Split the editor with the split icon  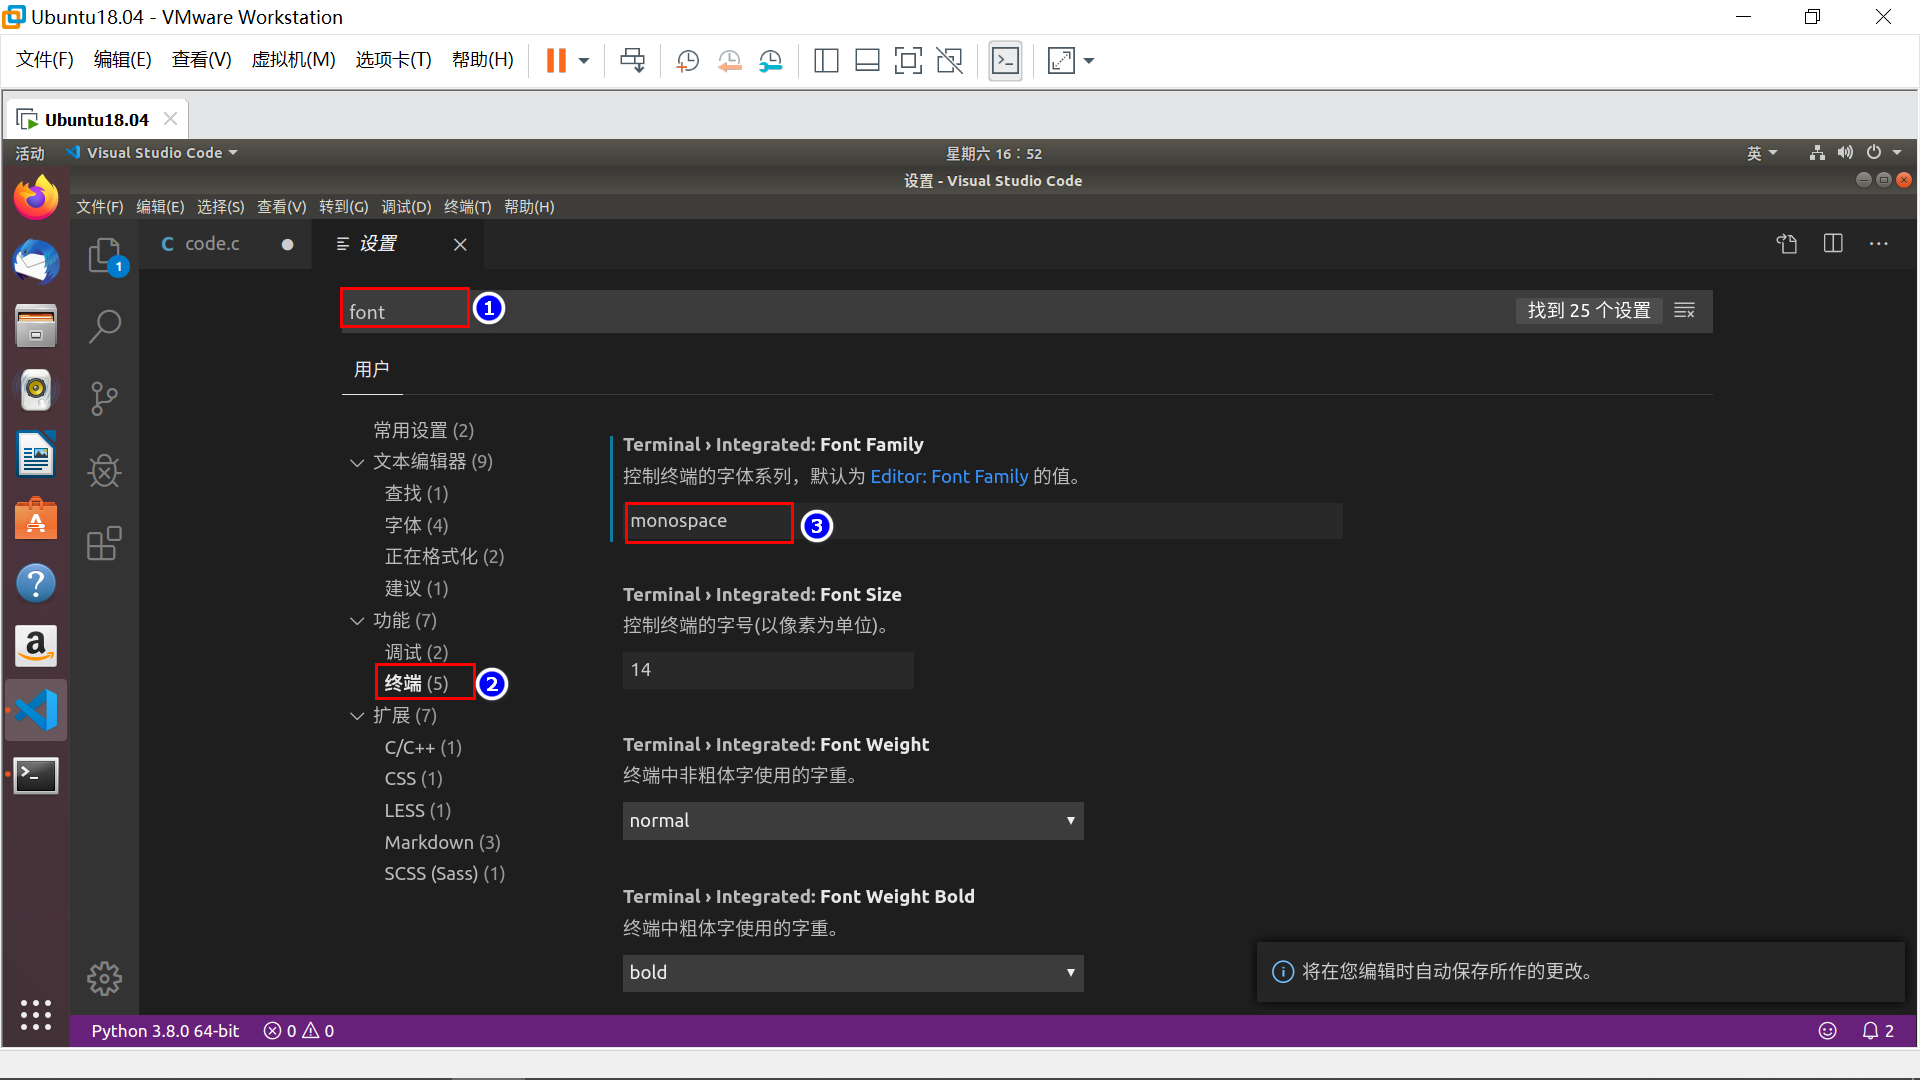pos(1833,244)
